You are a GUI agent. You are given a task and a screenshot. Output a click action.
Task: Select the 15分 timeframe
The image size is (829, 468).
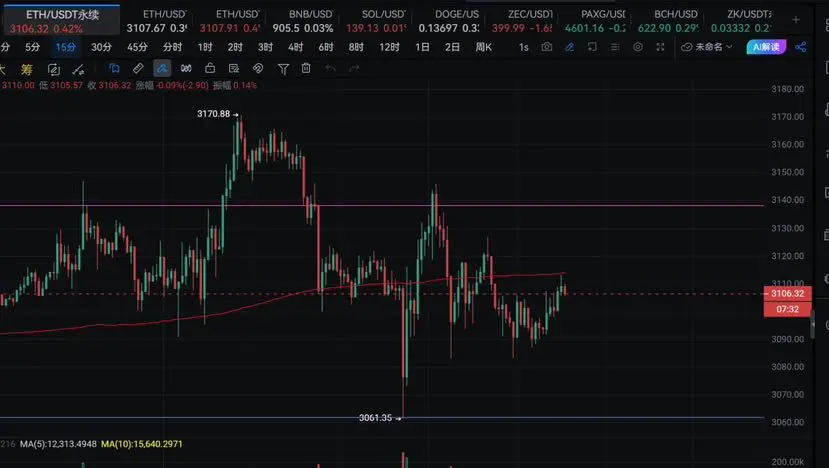tap(66, 47)
